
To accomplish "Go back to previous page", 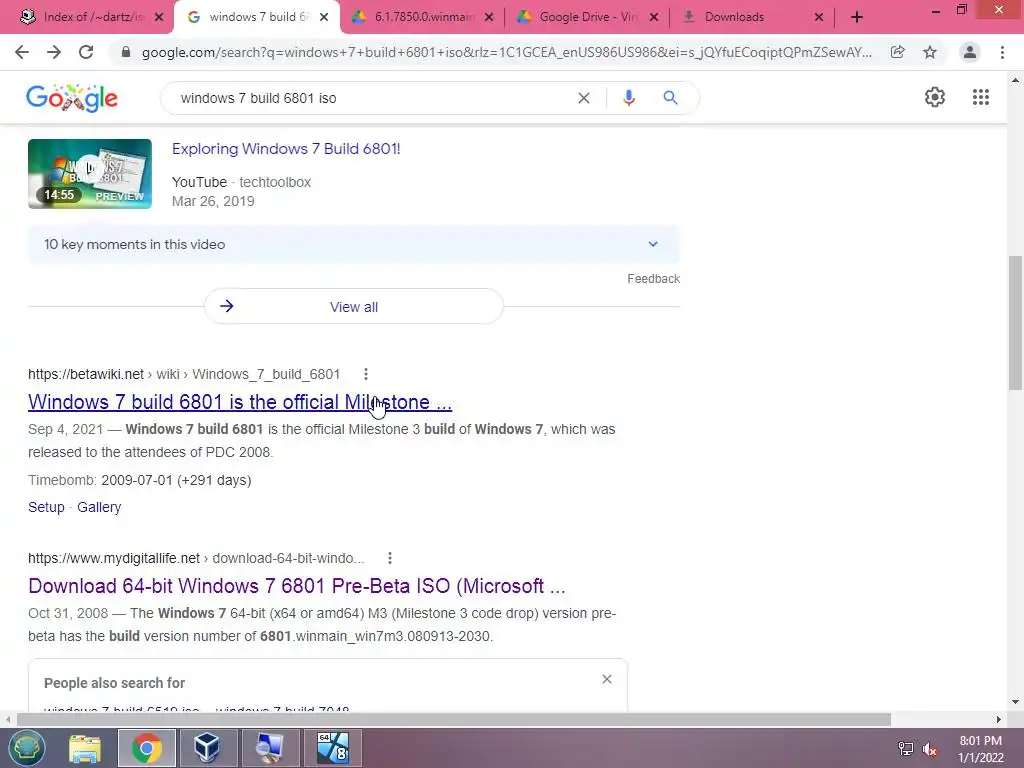I will coord(22,52).
